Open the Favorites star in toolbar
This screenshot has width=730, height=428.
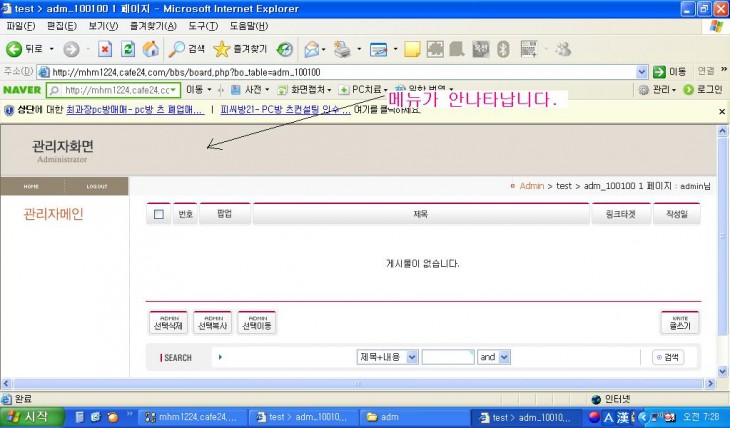coord(222,48)
